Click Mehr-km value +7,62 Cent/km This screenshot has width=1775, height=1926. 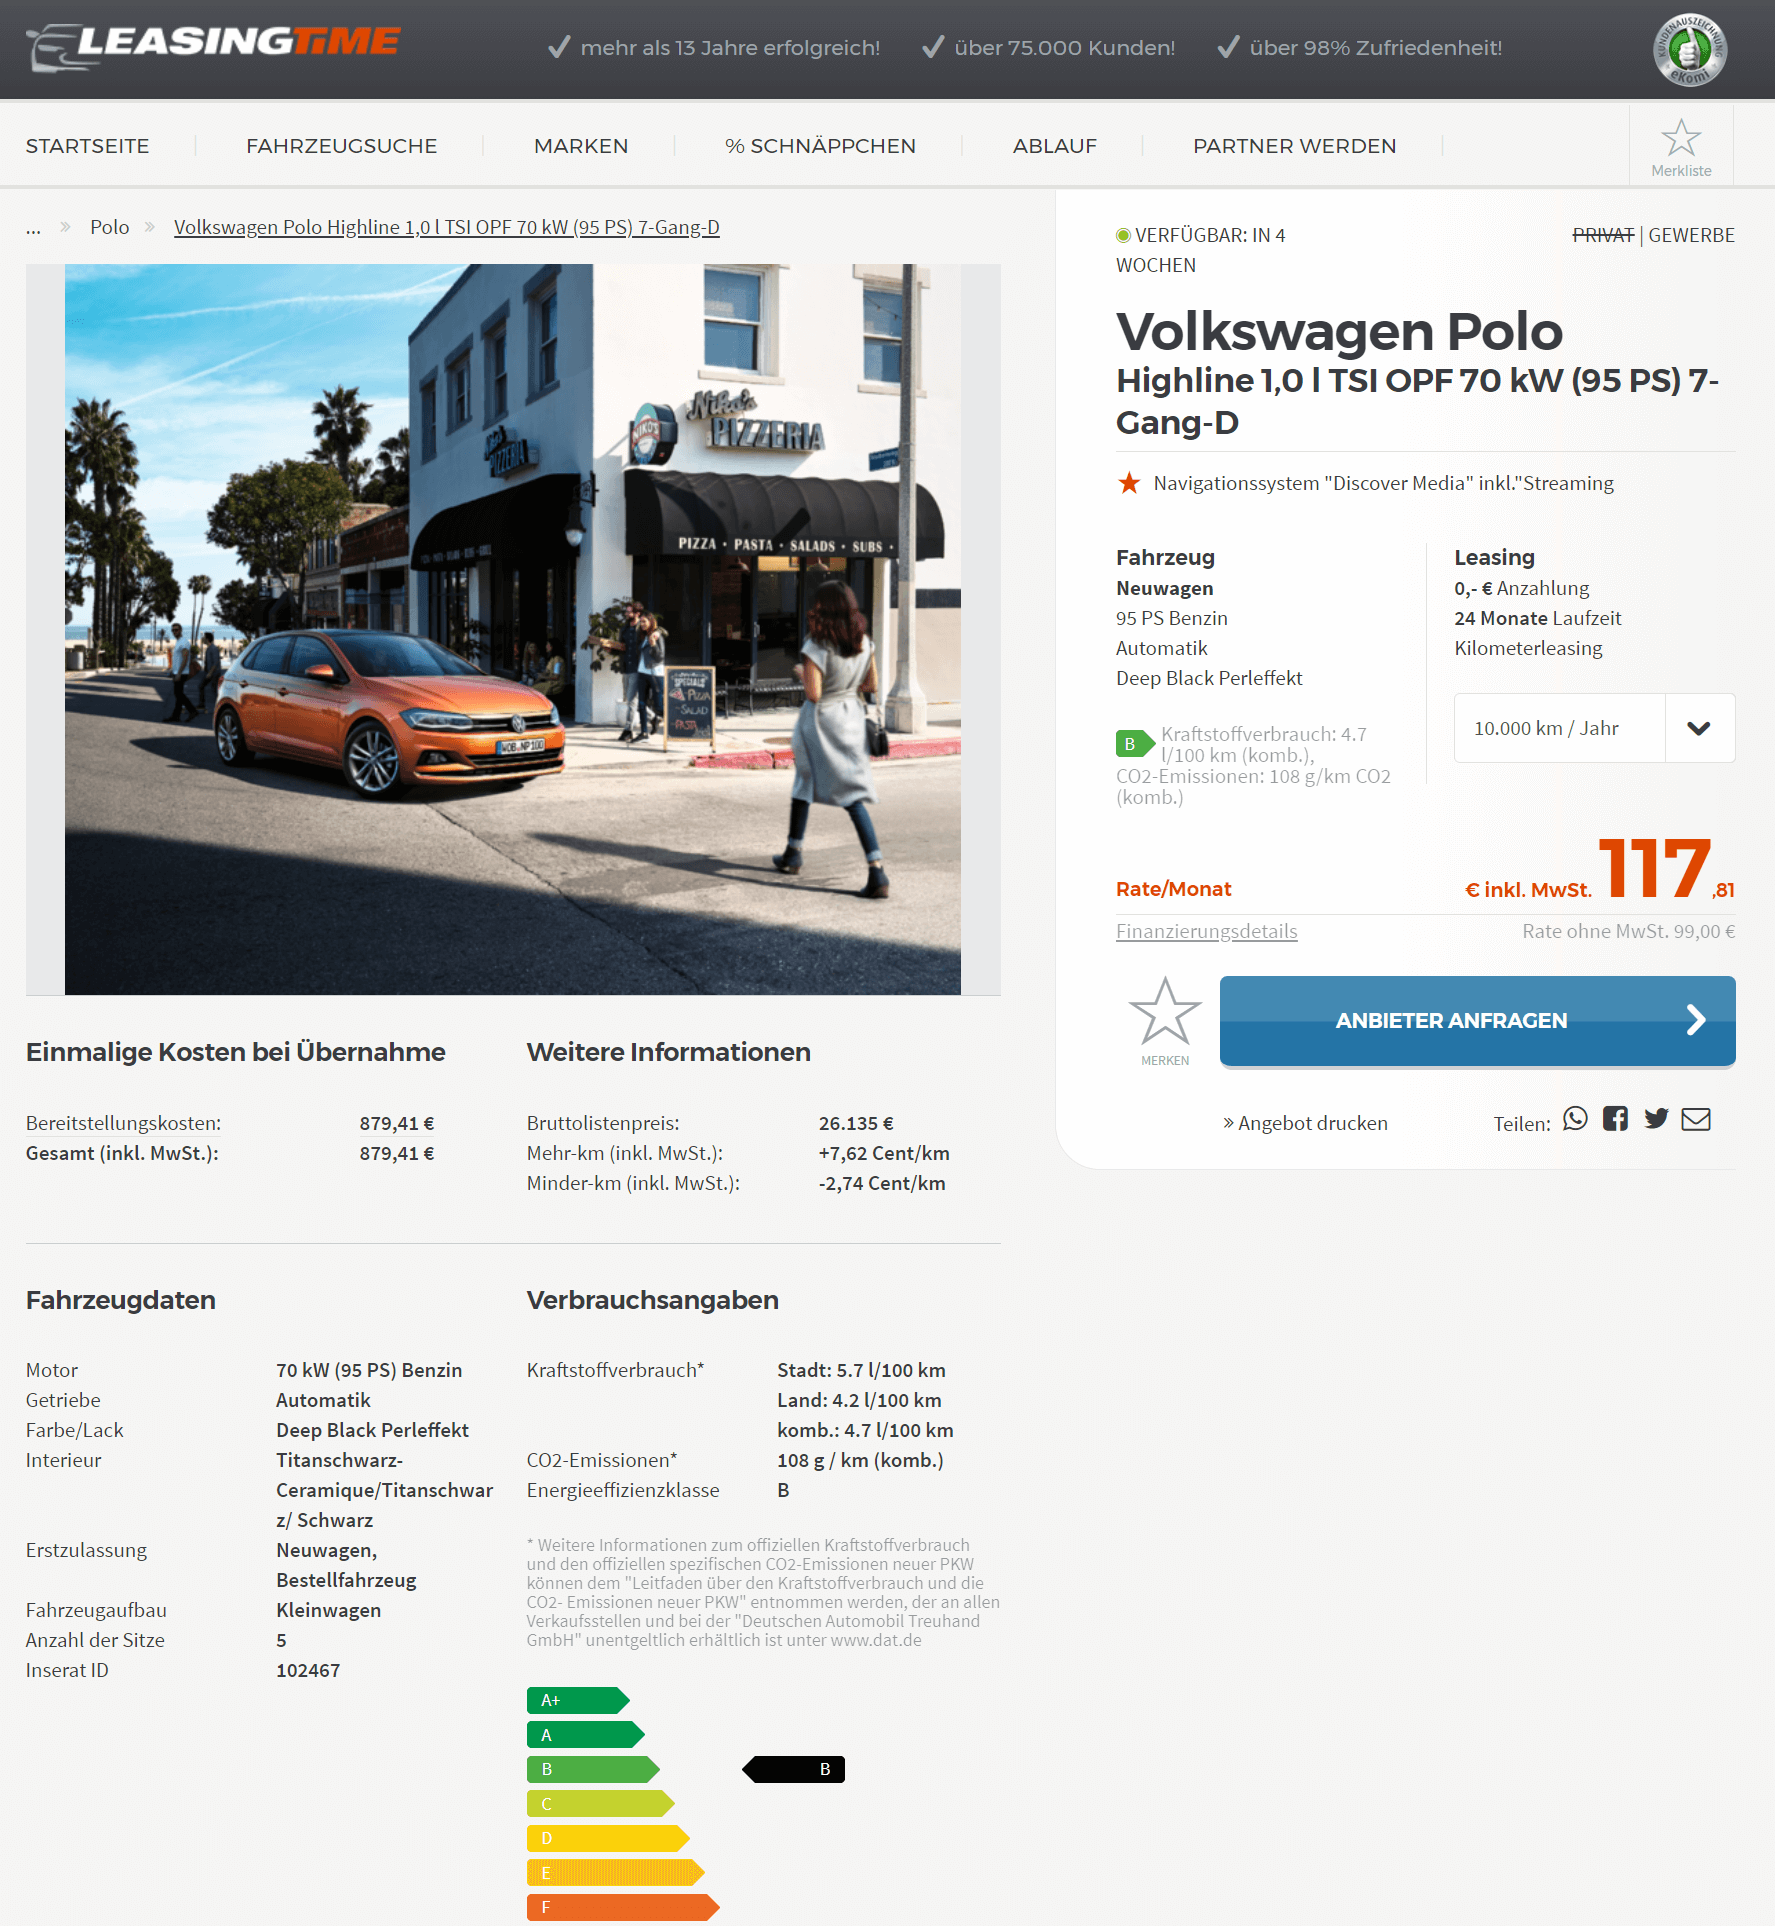884,1153
